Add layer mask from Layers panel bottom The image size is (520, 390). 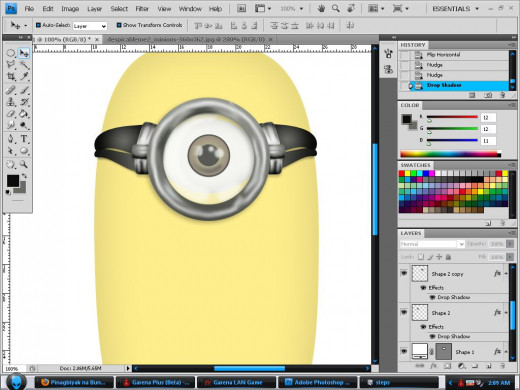point(447,366)
